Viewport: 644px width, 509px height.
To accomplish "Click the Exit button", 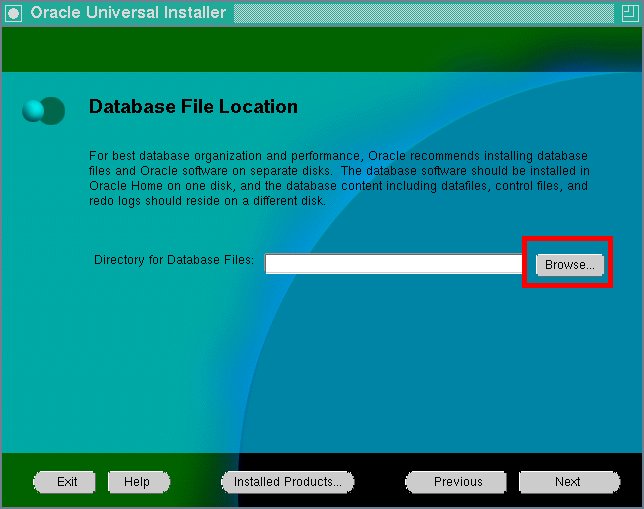I will 64,482.
